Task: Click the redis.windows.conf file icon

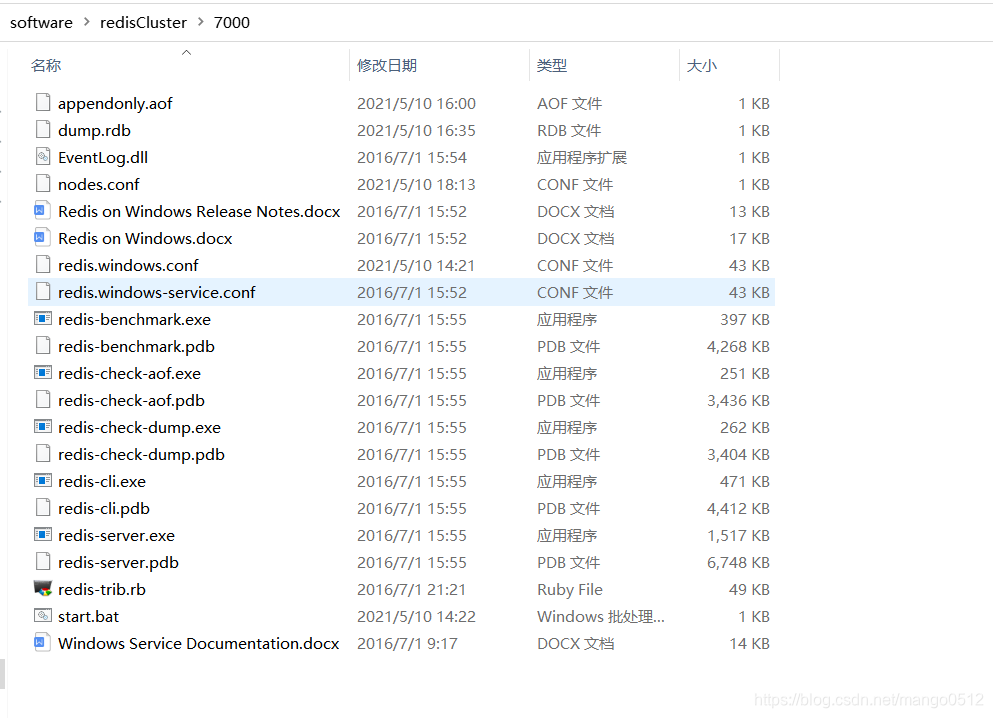Action: [x=42, y=265]
